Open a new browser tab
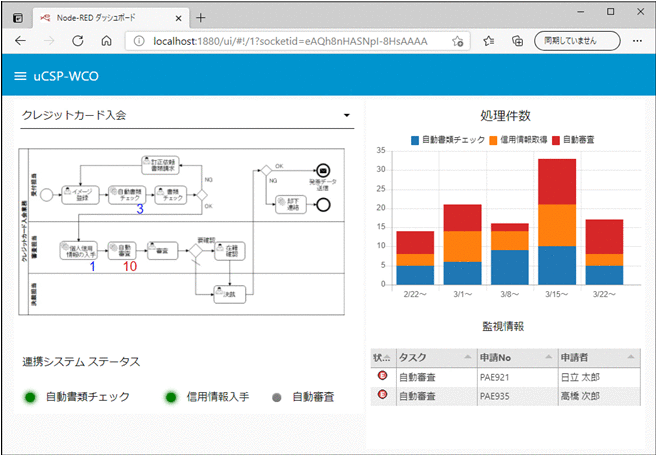 coord(201,18)
